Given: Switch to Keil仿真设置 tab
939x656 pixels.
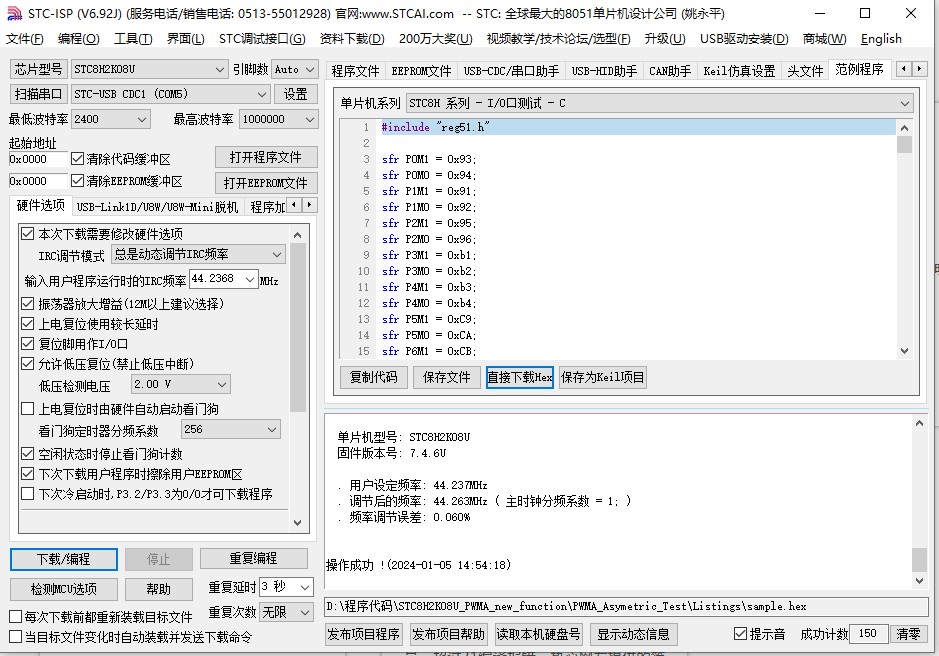Looking at the screenshot, I should (739, 71).
